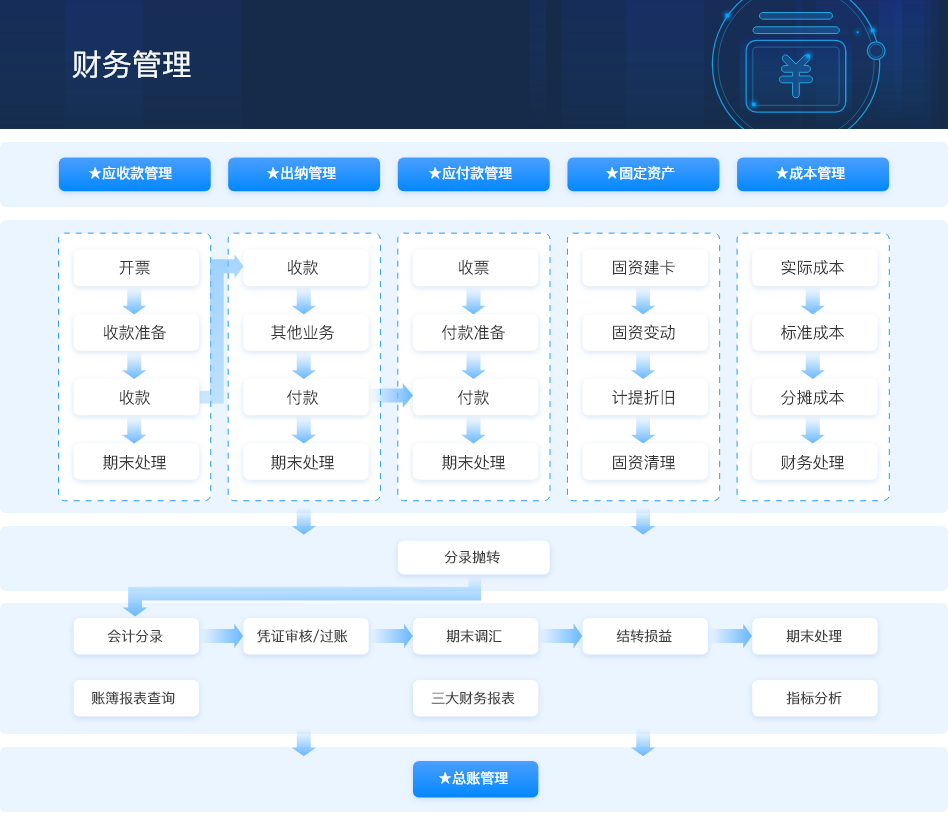Select 其他业务 step box
Screen dimensions: 948x824
point(305,333)
